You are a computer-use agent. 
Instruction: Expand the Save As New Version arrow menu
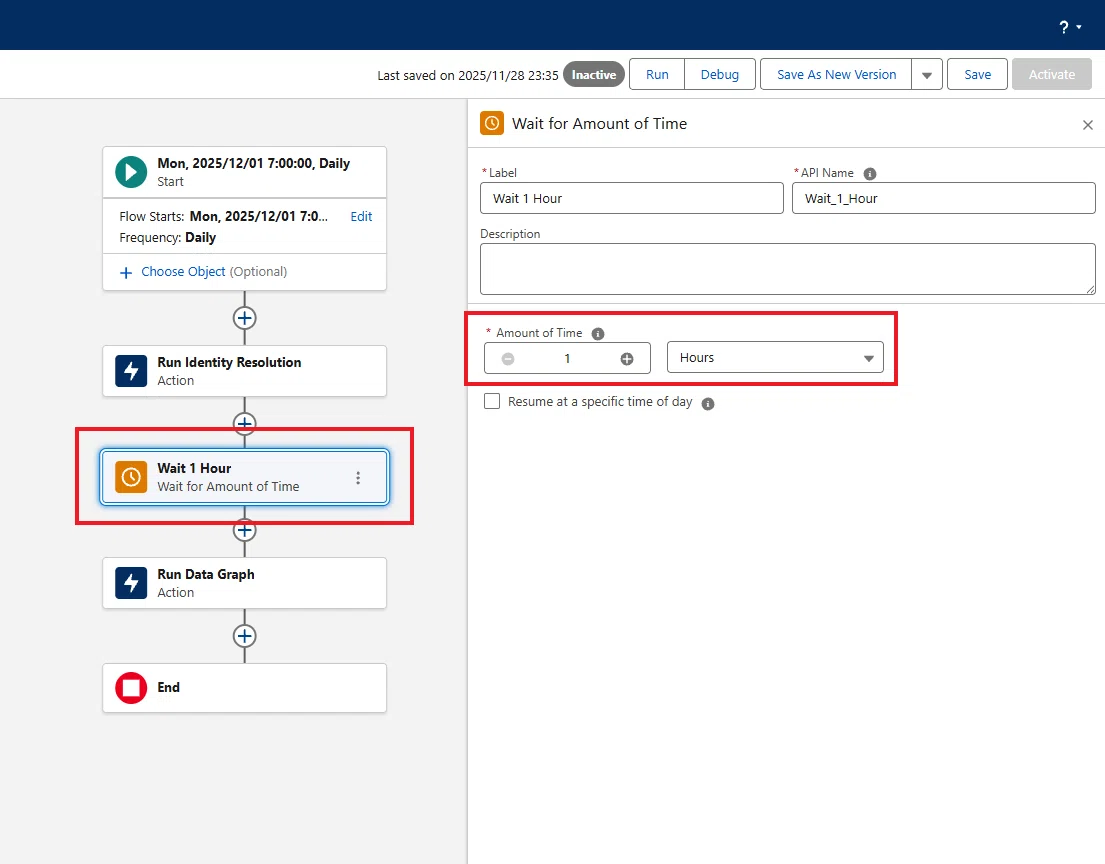click(x=927, y=75)
